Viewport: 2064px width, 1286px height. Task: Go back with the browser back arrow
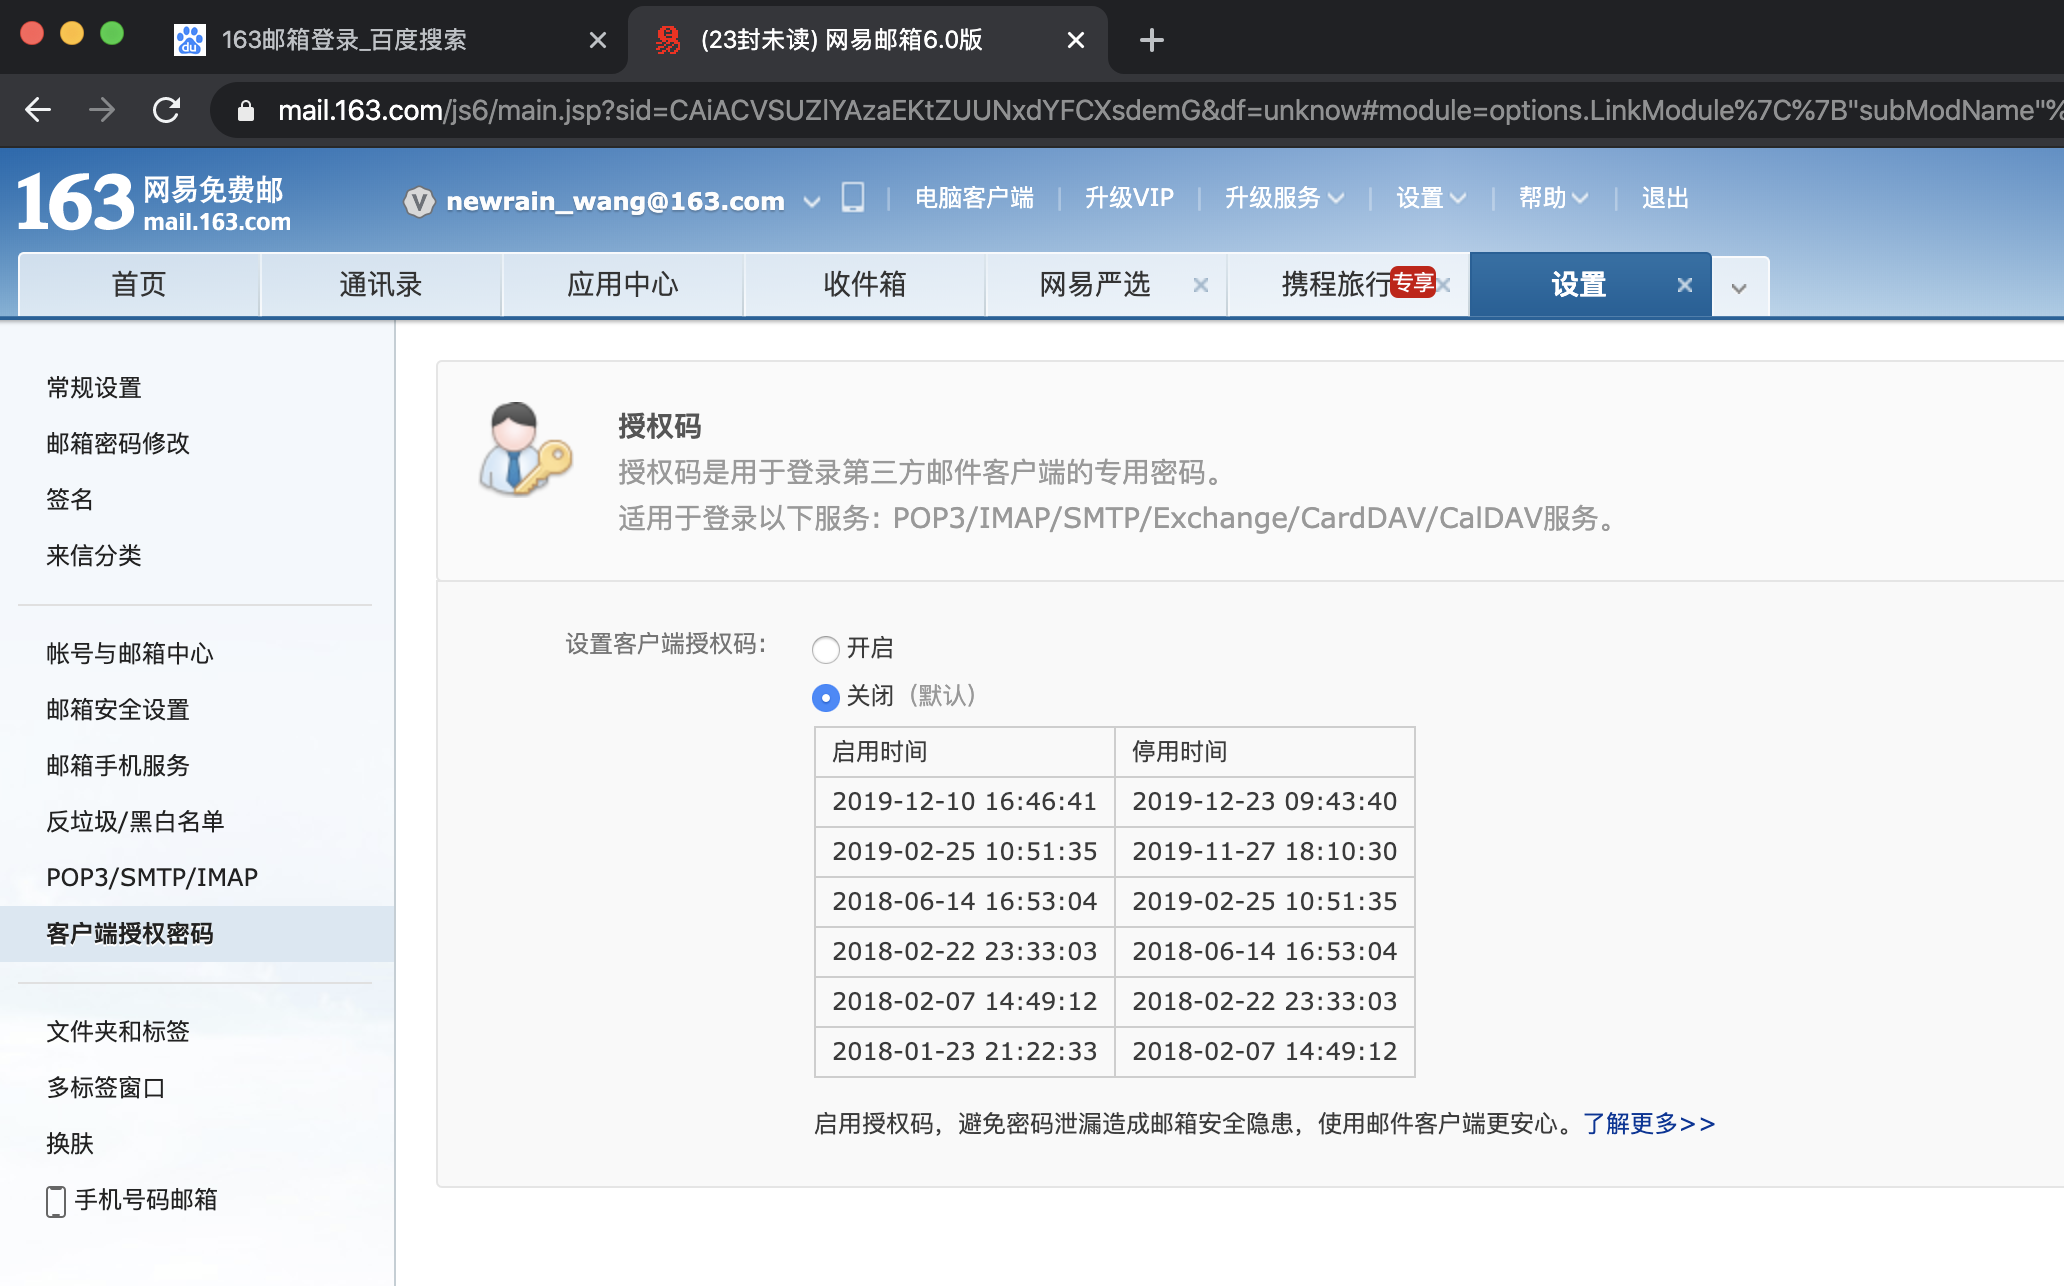[x=38, y=110]
